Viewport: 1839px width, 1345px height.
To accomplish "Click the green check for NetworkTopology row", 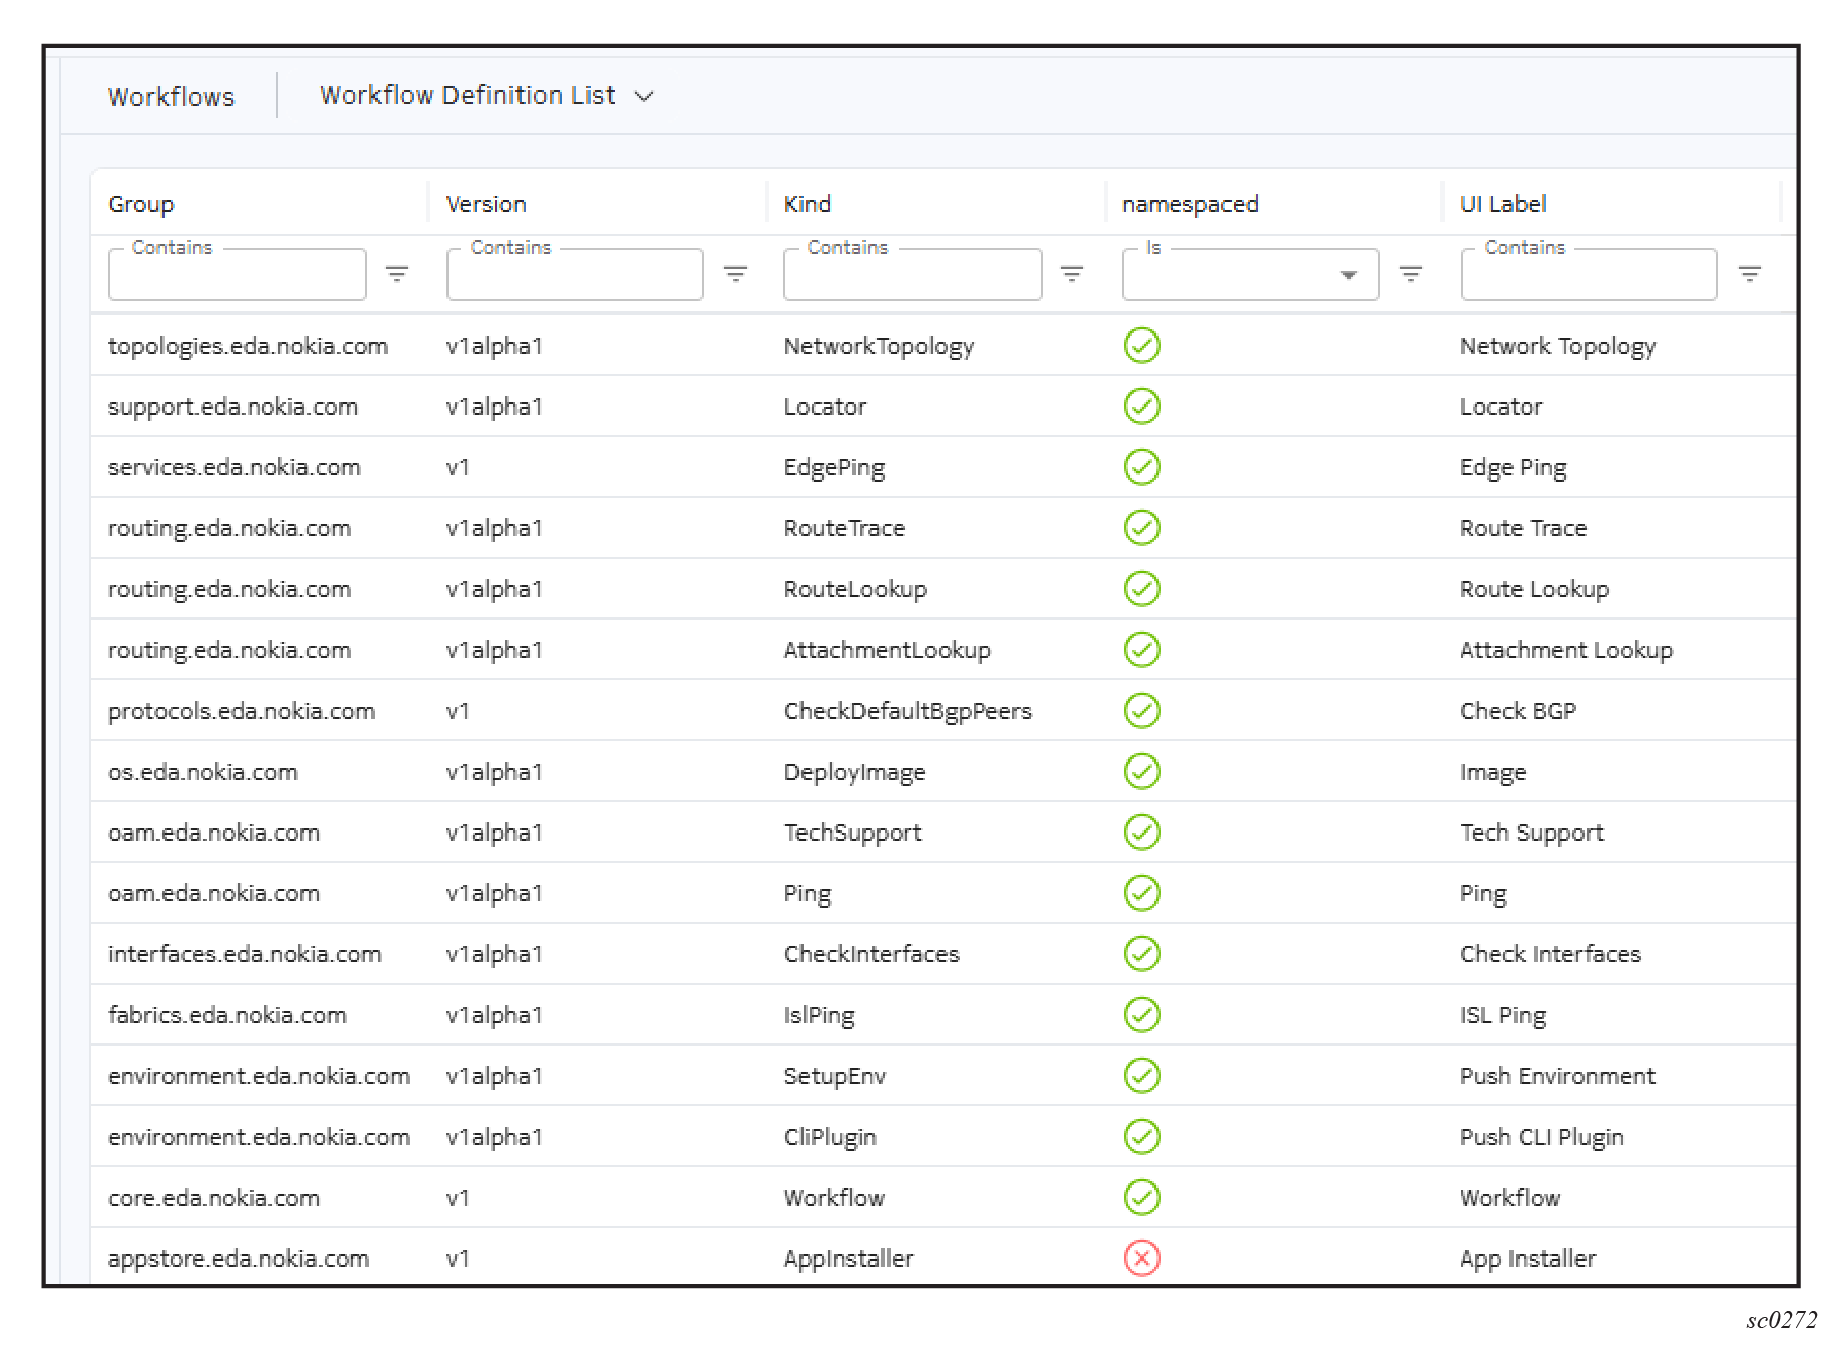I will tap(1142, 346).
